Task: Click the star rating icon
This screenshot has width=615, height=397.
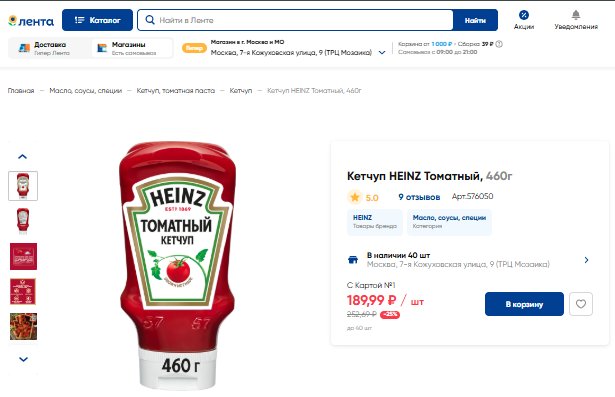Action: tap(355, 197)
